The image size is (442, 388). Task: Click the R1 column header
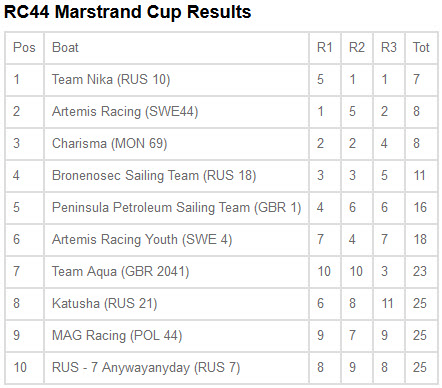click(x=325, y=48)
